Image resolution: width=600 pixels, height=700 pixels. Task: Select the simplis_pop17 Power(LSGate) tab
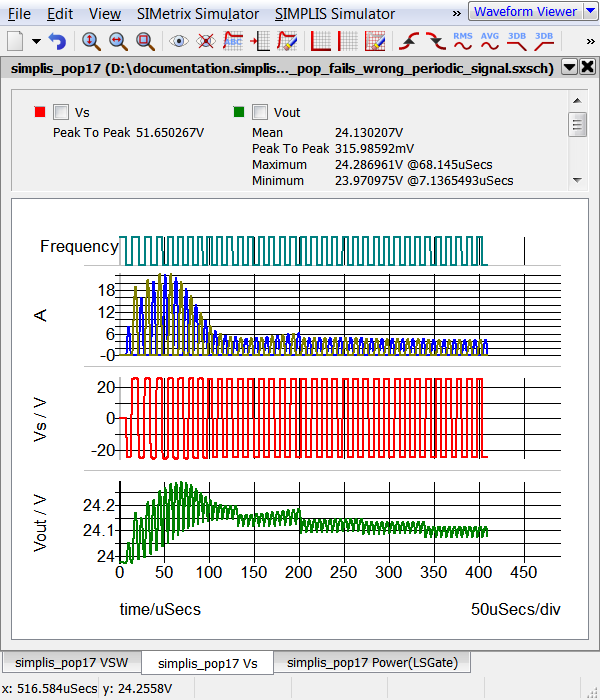point(365,662)
